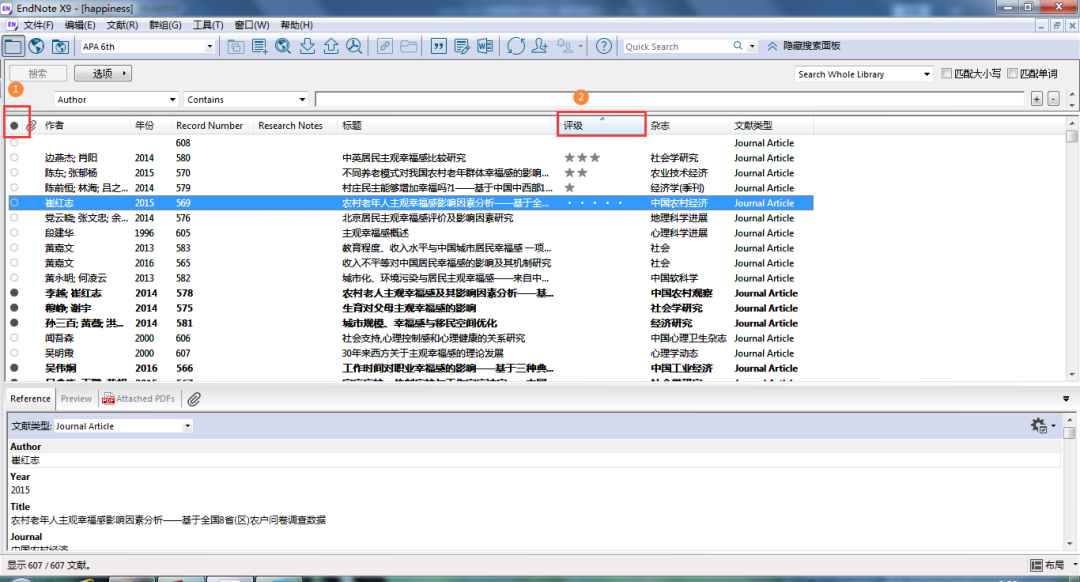Image resolution: width=1080 pixels, height=582 pixels.
Task: Click the Export toolbar icon
Action: pos(331,46)
